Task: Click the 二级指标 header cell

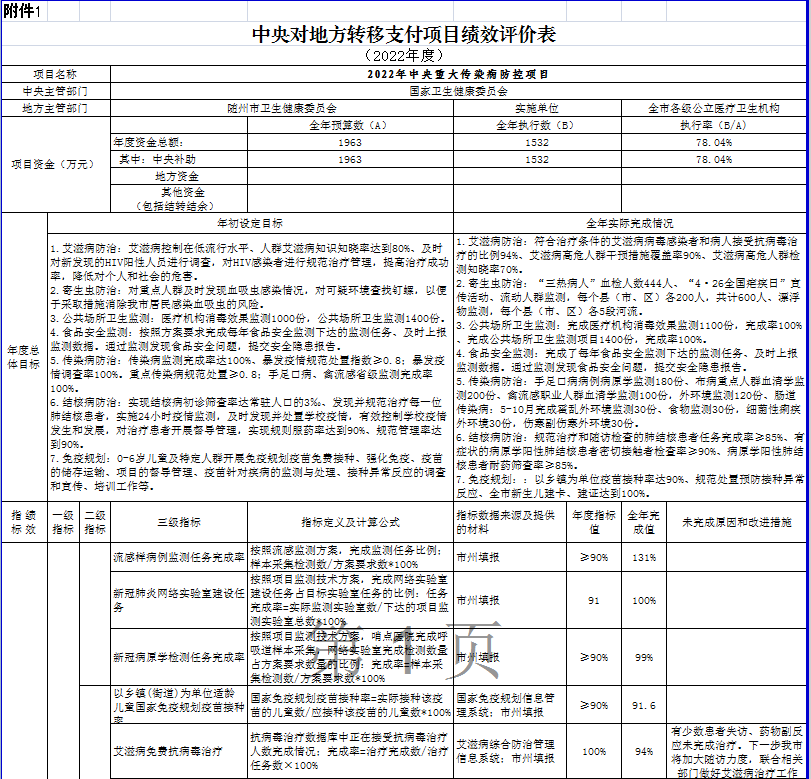Action: (x=95, y=522)
